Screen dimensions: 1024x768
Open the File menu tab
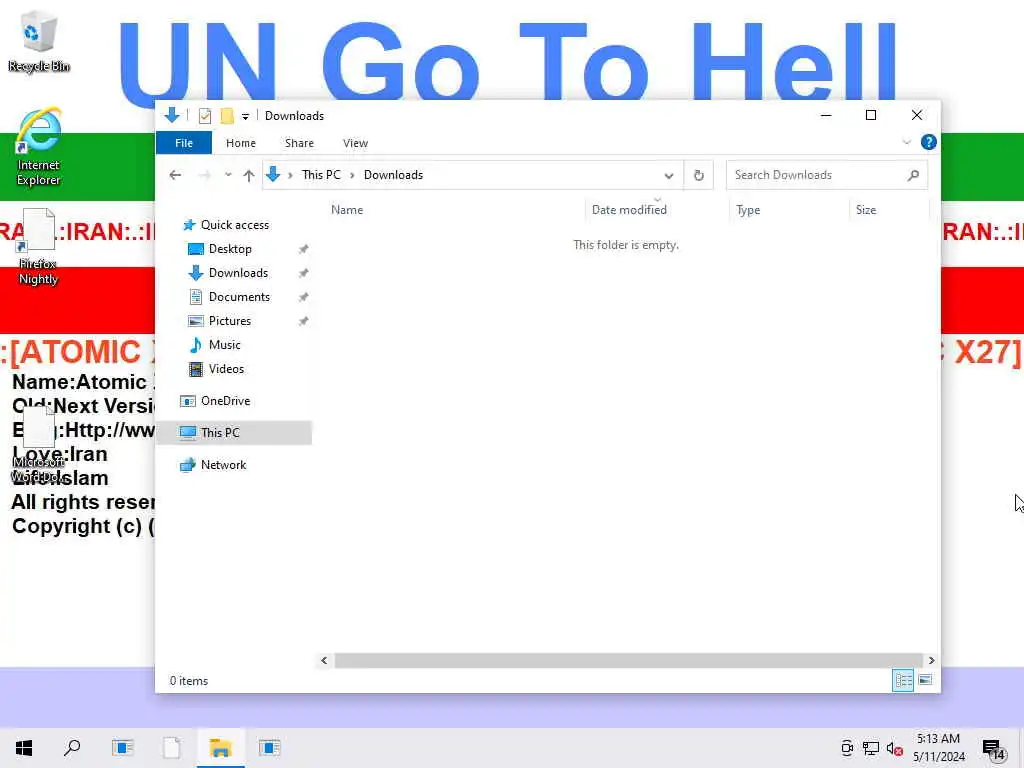click(x=184, y=143)
